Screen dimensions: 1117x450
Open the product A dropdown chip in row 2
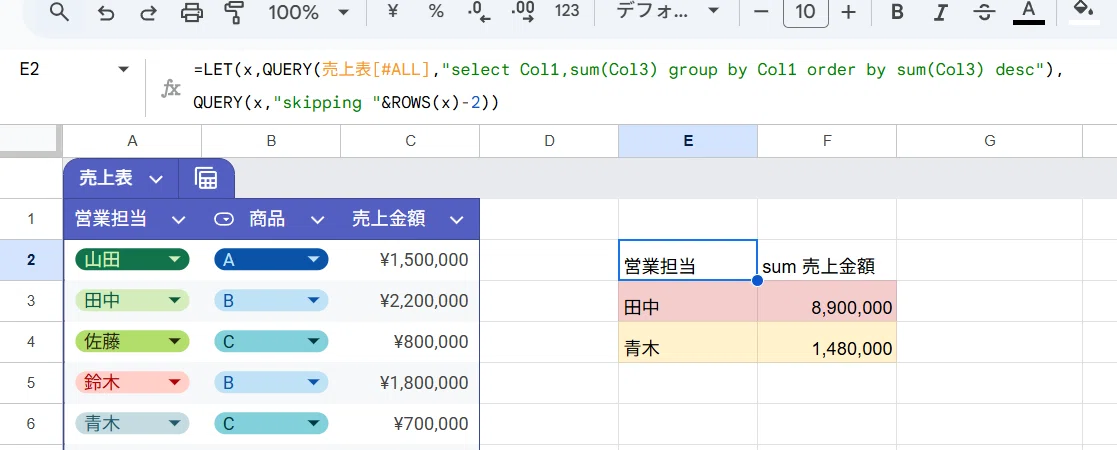[271, 260]
